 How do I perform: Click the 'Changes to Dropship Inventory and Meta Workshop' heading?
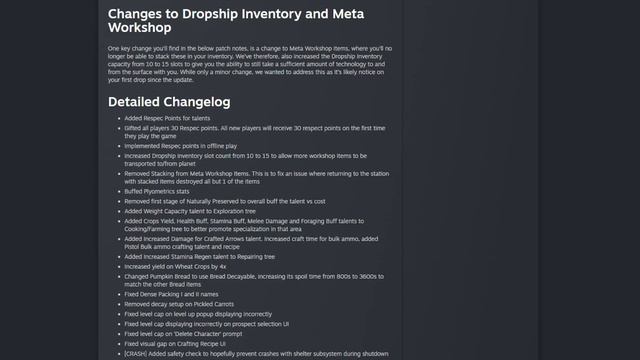coord(236,20)
